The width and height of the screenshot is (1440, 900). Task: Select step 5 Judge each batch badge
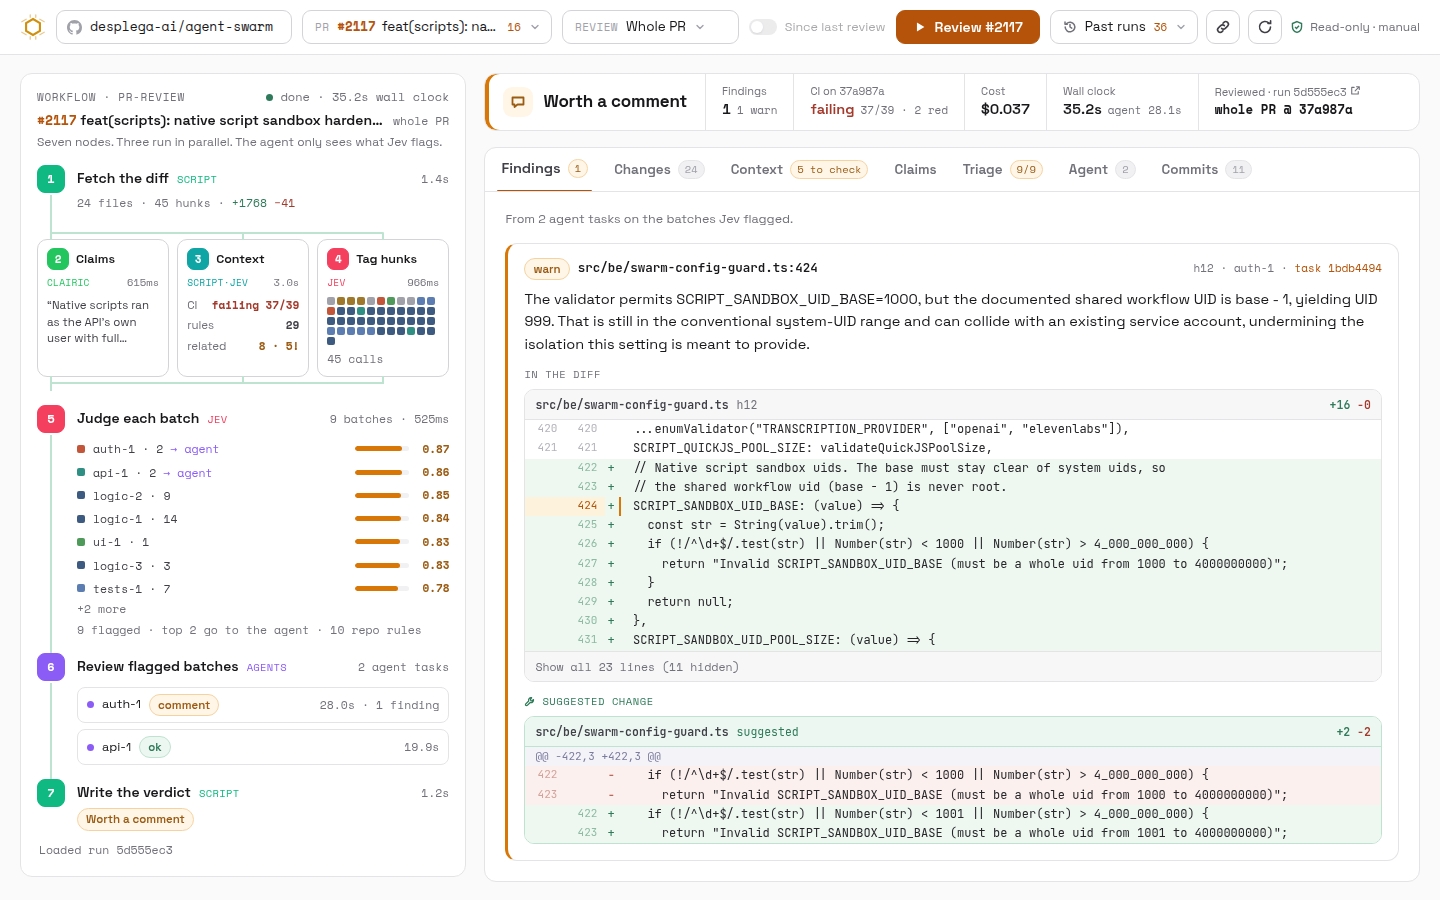pos(51,419)
